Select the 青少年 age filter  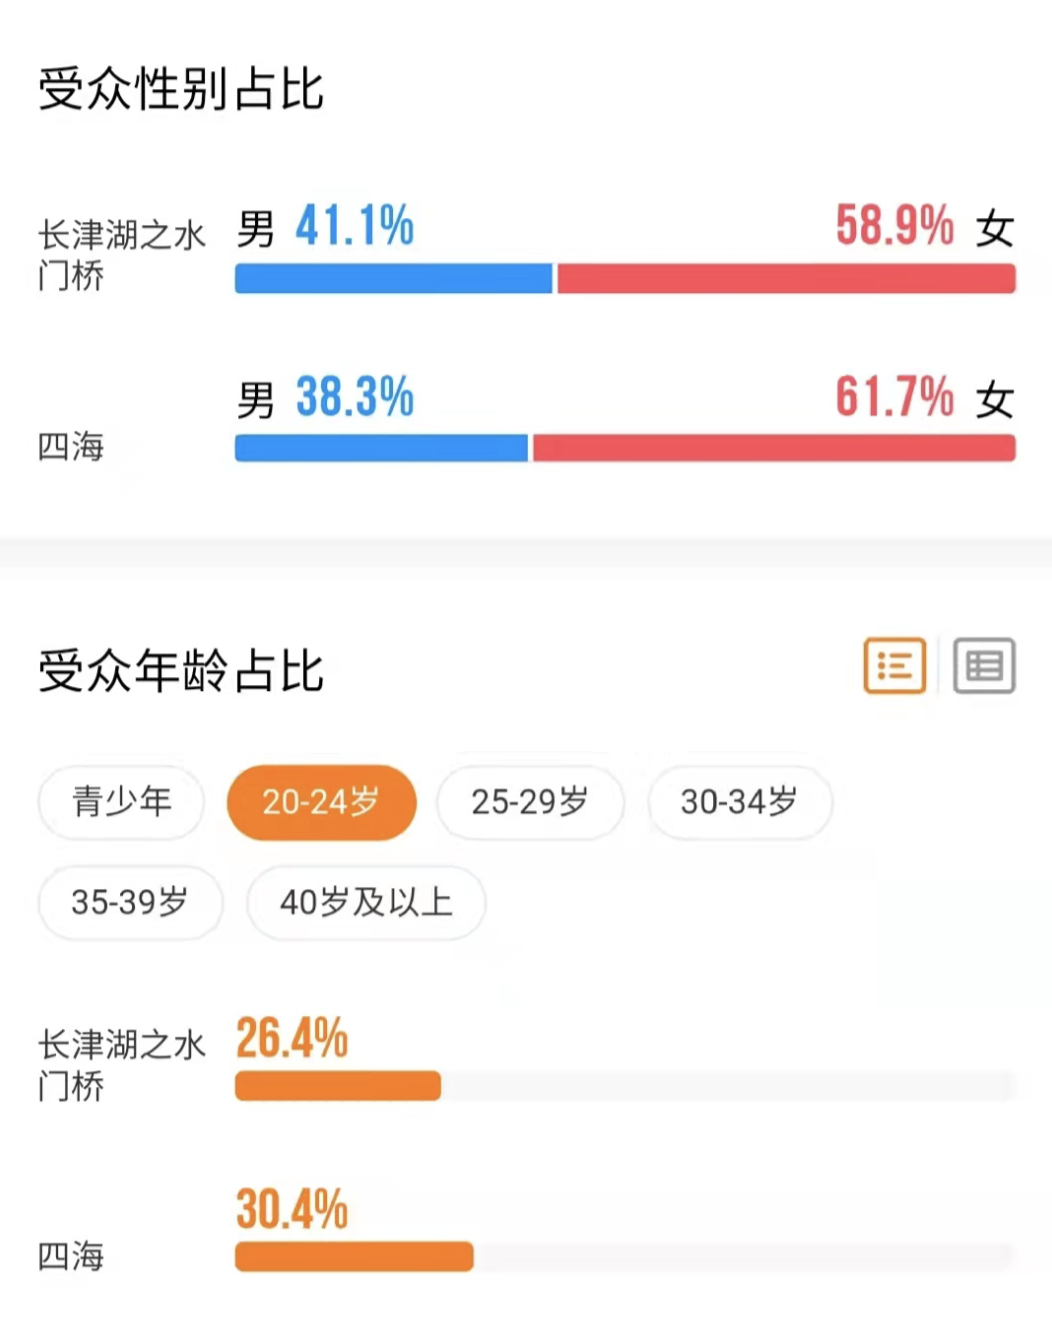click(121, 802)
